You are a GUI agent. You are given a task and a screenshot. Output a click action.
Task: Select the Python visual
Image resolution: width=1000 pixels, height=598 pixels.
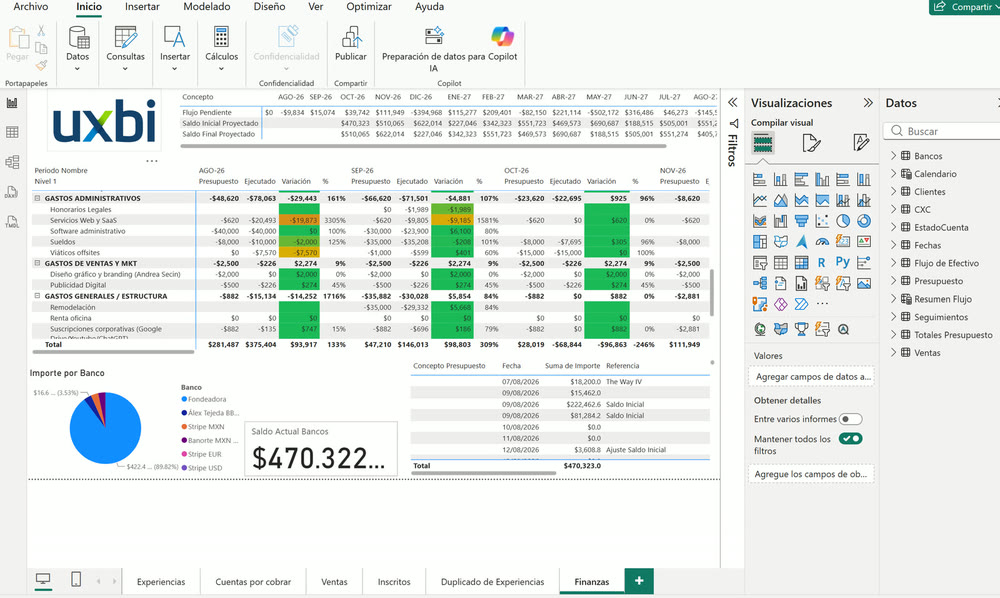point(843,263)
